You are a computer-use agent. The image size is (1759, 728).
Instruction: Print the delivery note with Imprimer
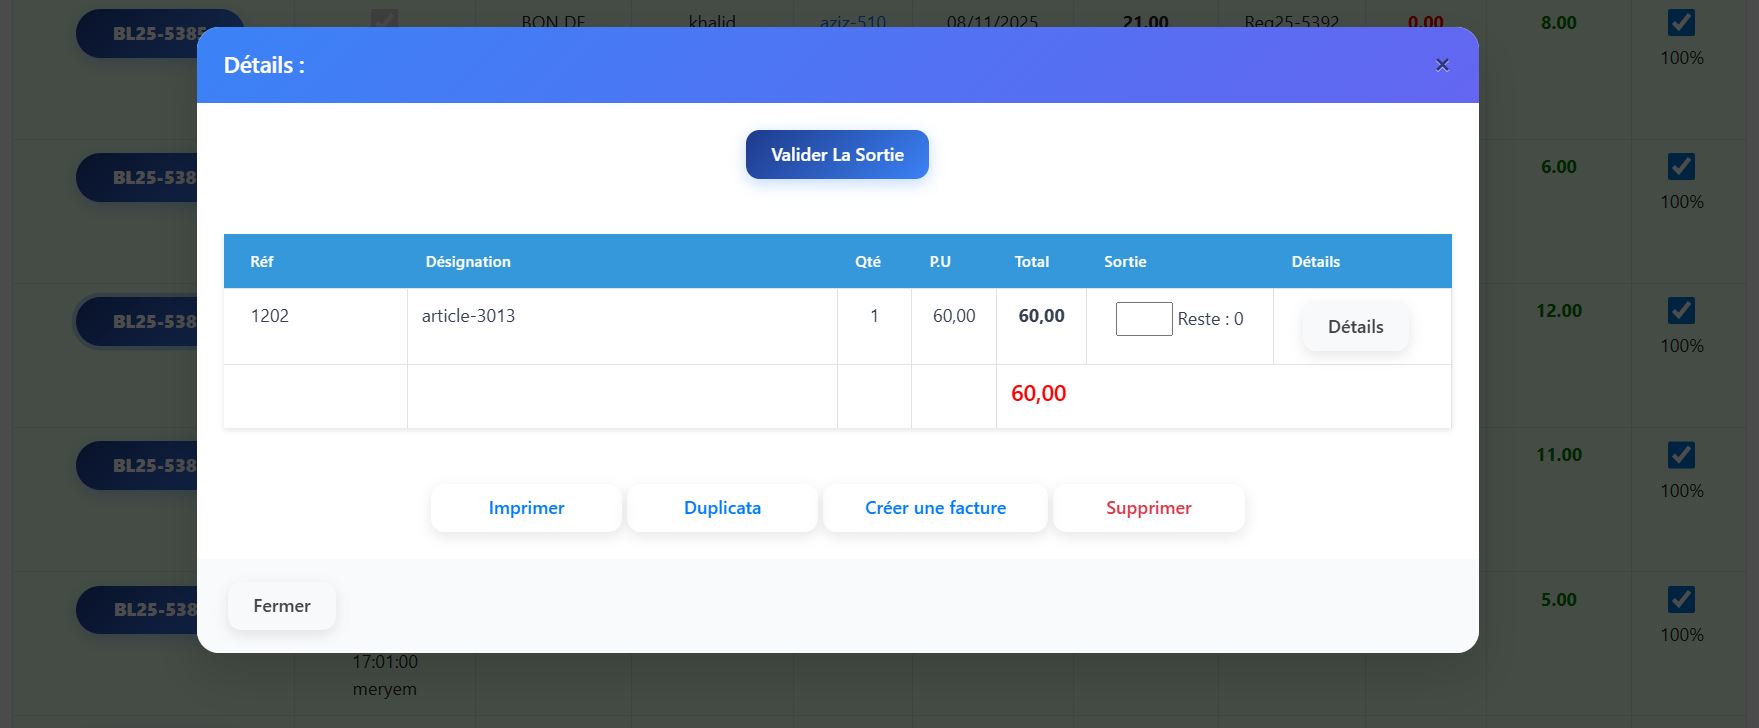[x=526, y=508]
